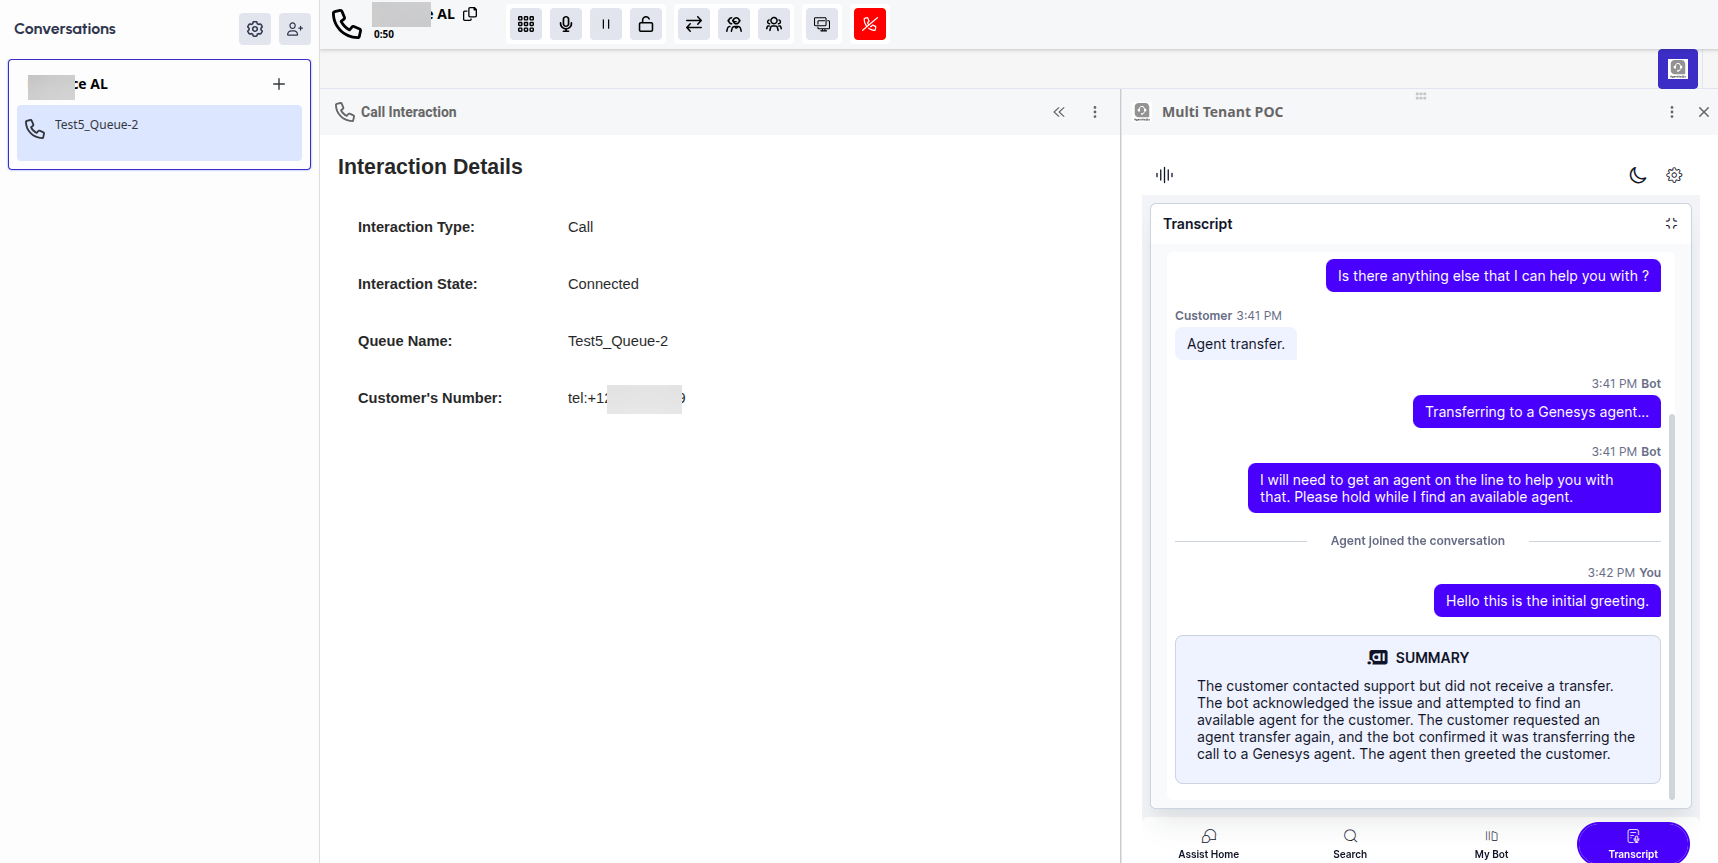This screenshot has width=1718, height=863.
Task: Toggle the secure pause lock button
Action: pos(646,24)
